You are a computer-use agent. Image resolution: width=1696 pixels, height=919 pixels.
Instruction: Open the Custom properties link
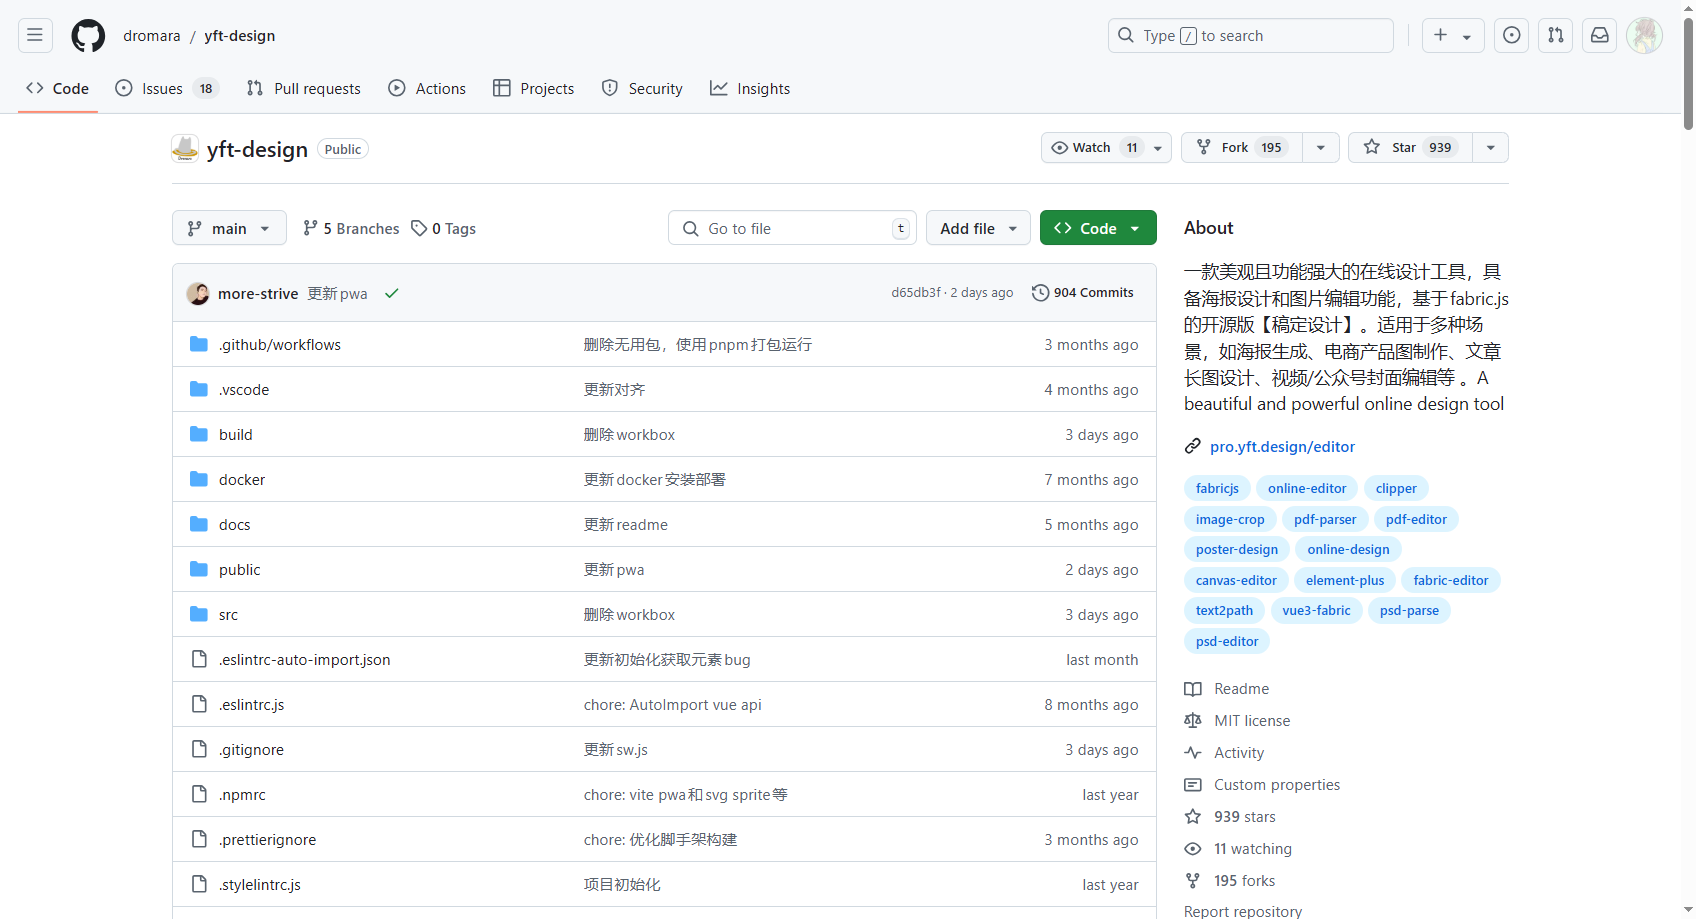click(1277, 784)
